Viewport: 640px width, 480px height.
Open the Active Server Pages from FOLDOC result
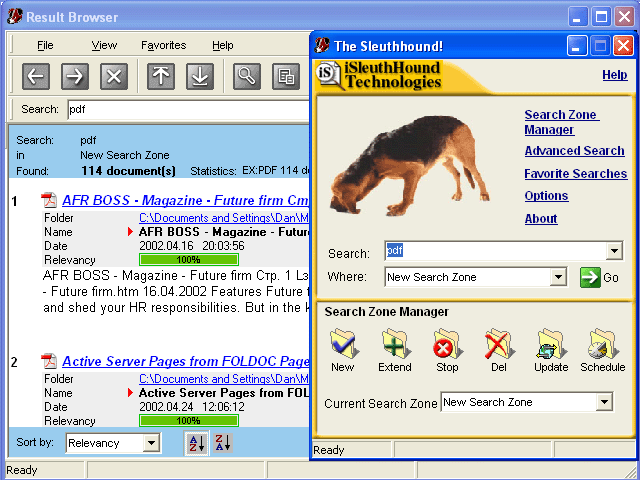point(186,361)
